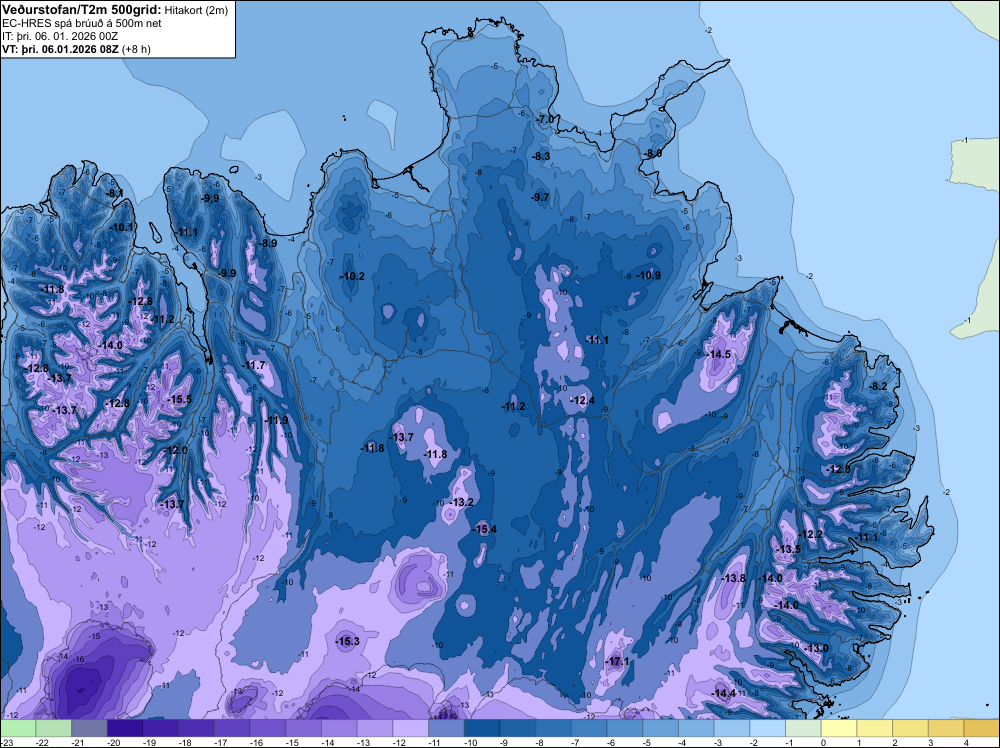Choose the 2 yellow legend swatch
The image size is (1000, 748).
(x=911, y=728)
